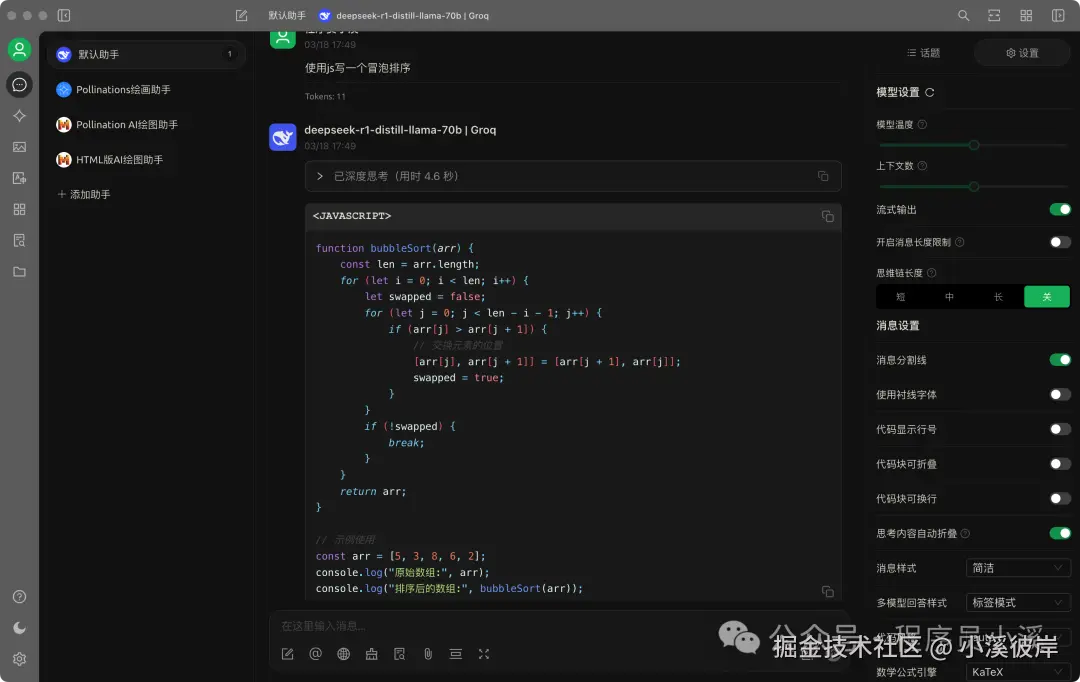Select the HTML版AI绘图助手 assistant
Screen dimensions: 1080x682
tap(146, 160)
